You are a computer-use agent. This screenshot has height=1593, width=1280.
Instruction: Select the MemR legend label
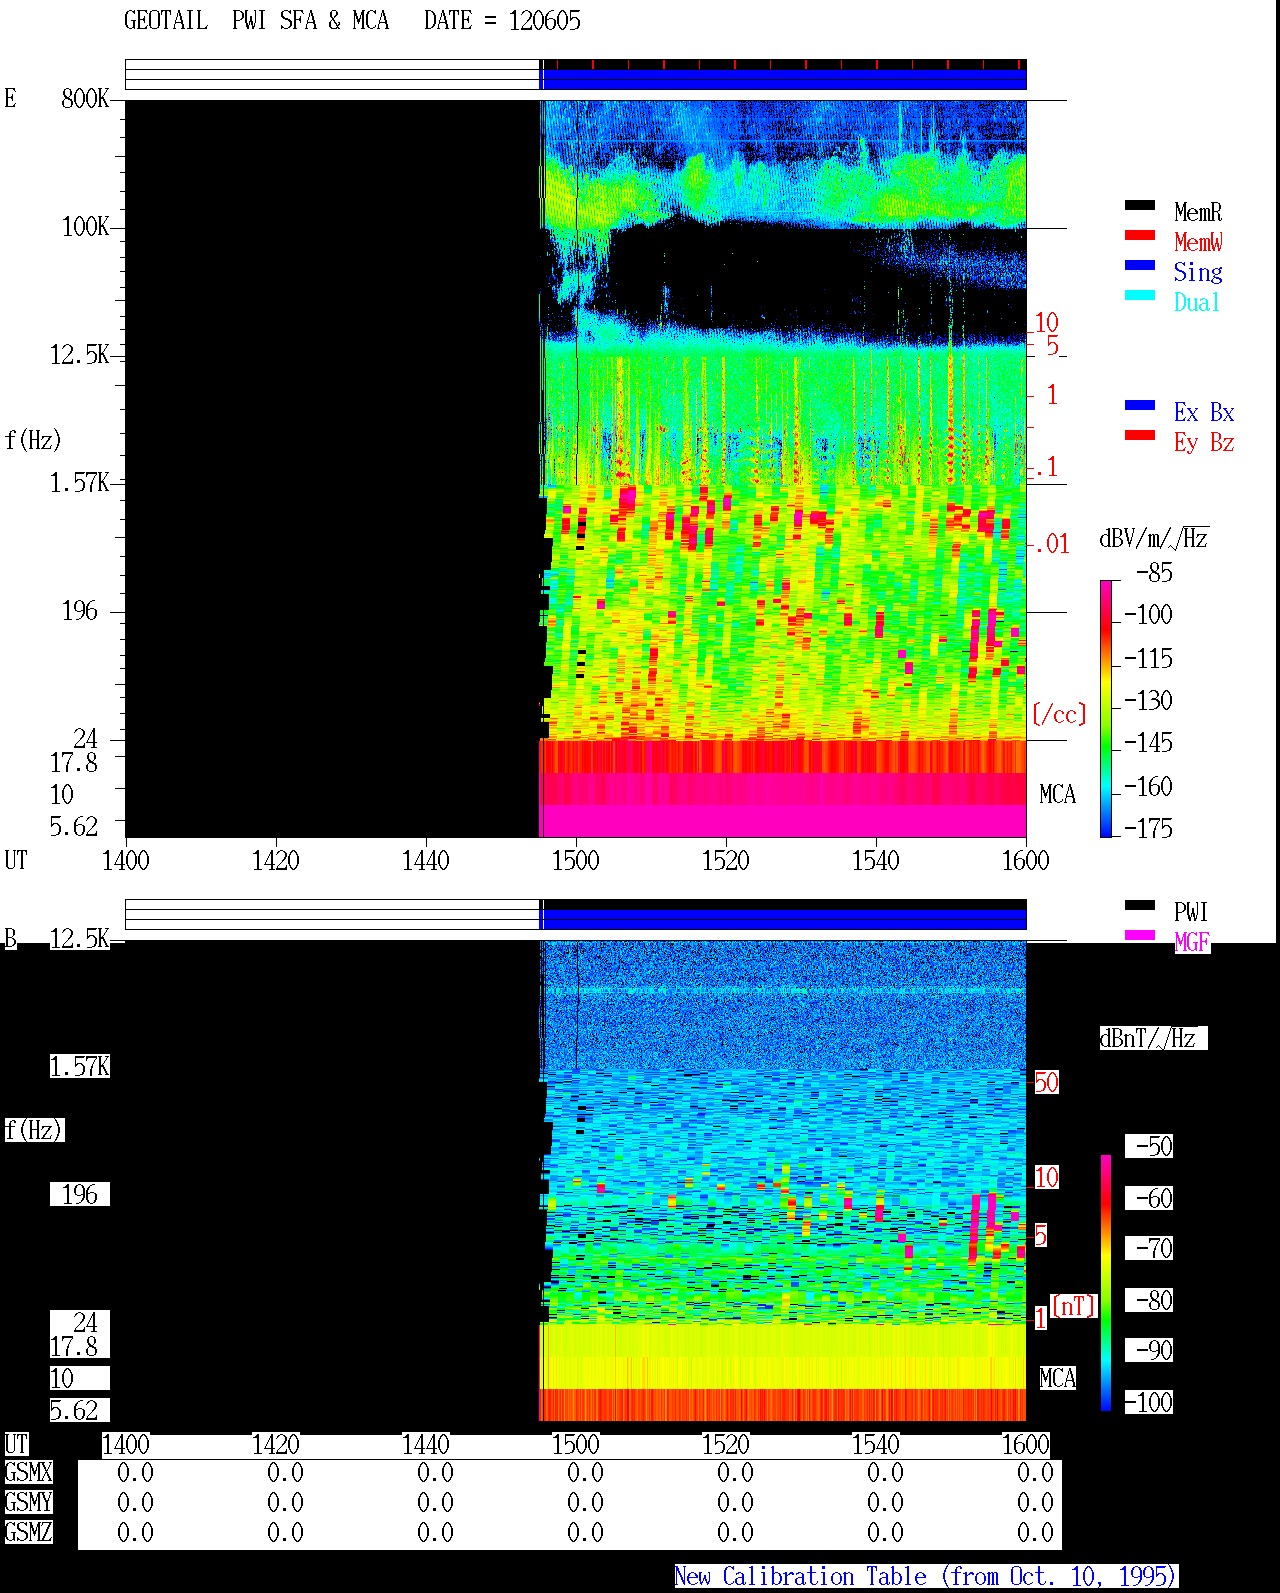click(1198, 212)
